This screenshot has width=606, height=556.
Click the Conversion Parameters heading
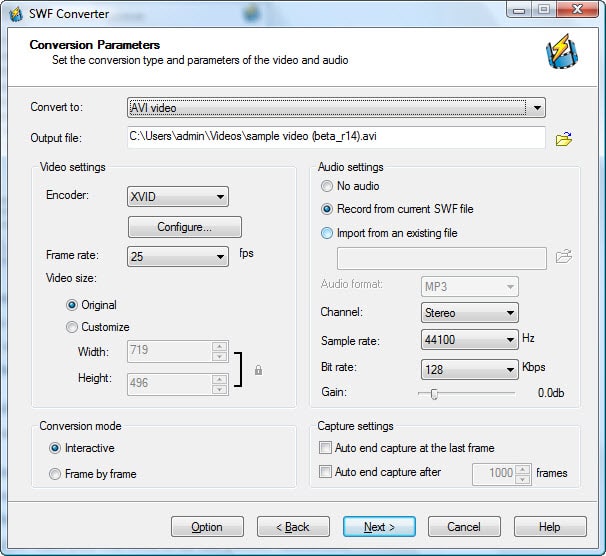(95, 45)
